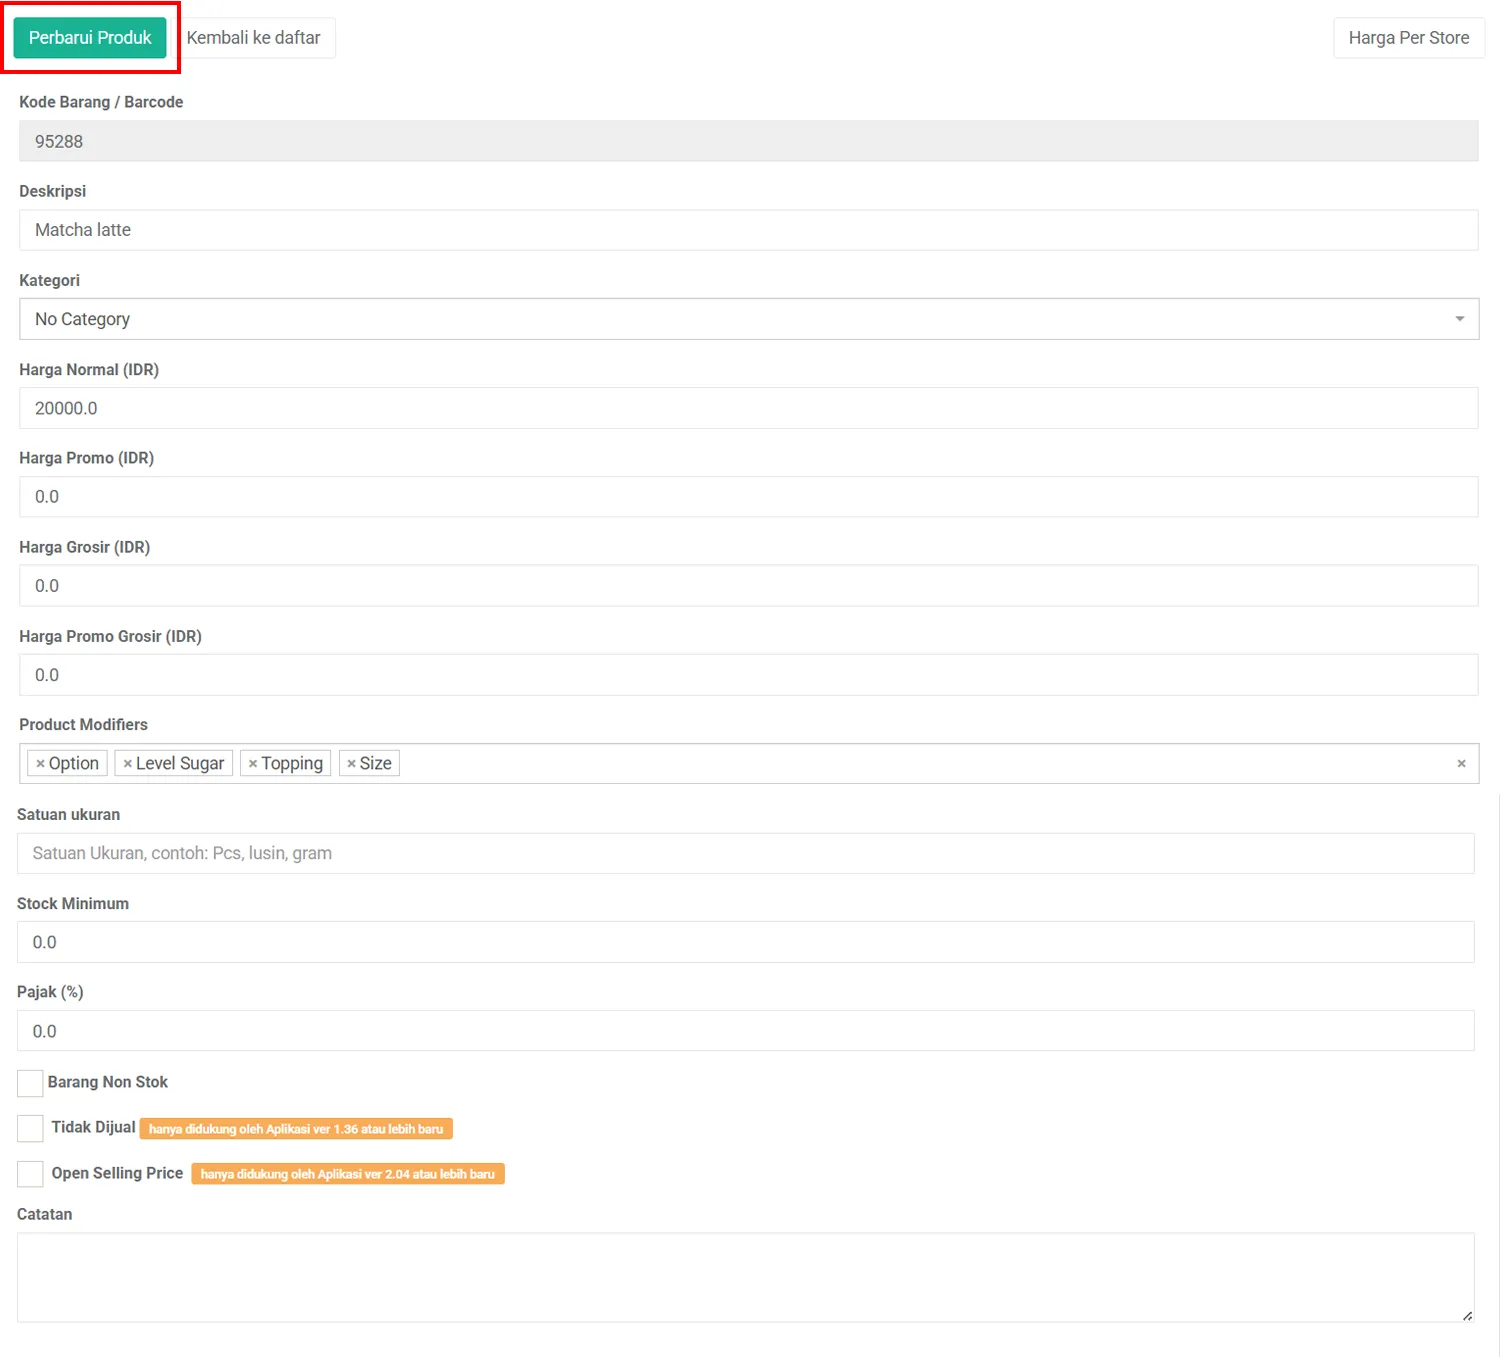
Task: Go back via Kembali ke daftar
Action: pyautogui.click(x=253, y=38)
